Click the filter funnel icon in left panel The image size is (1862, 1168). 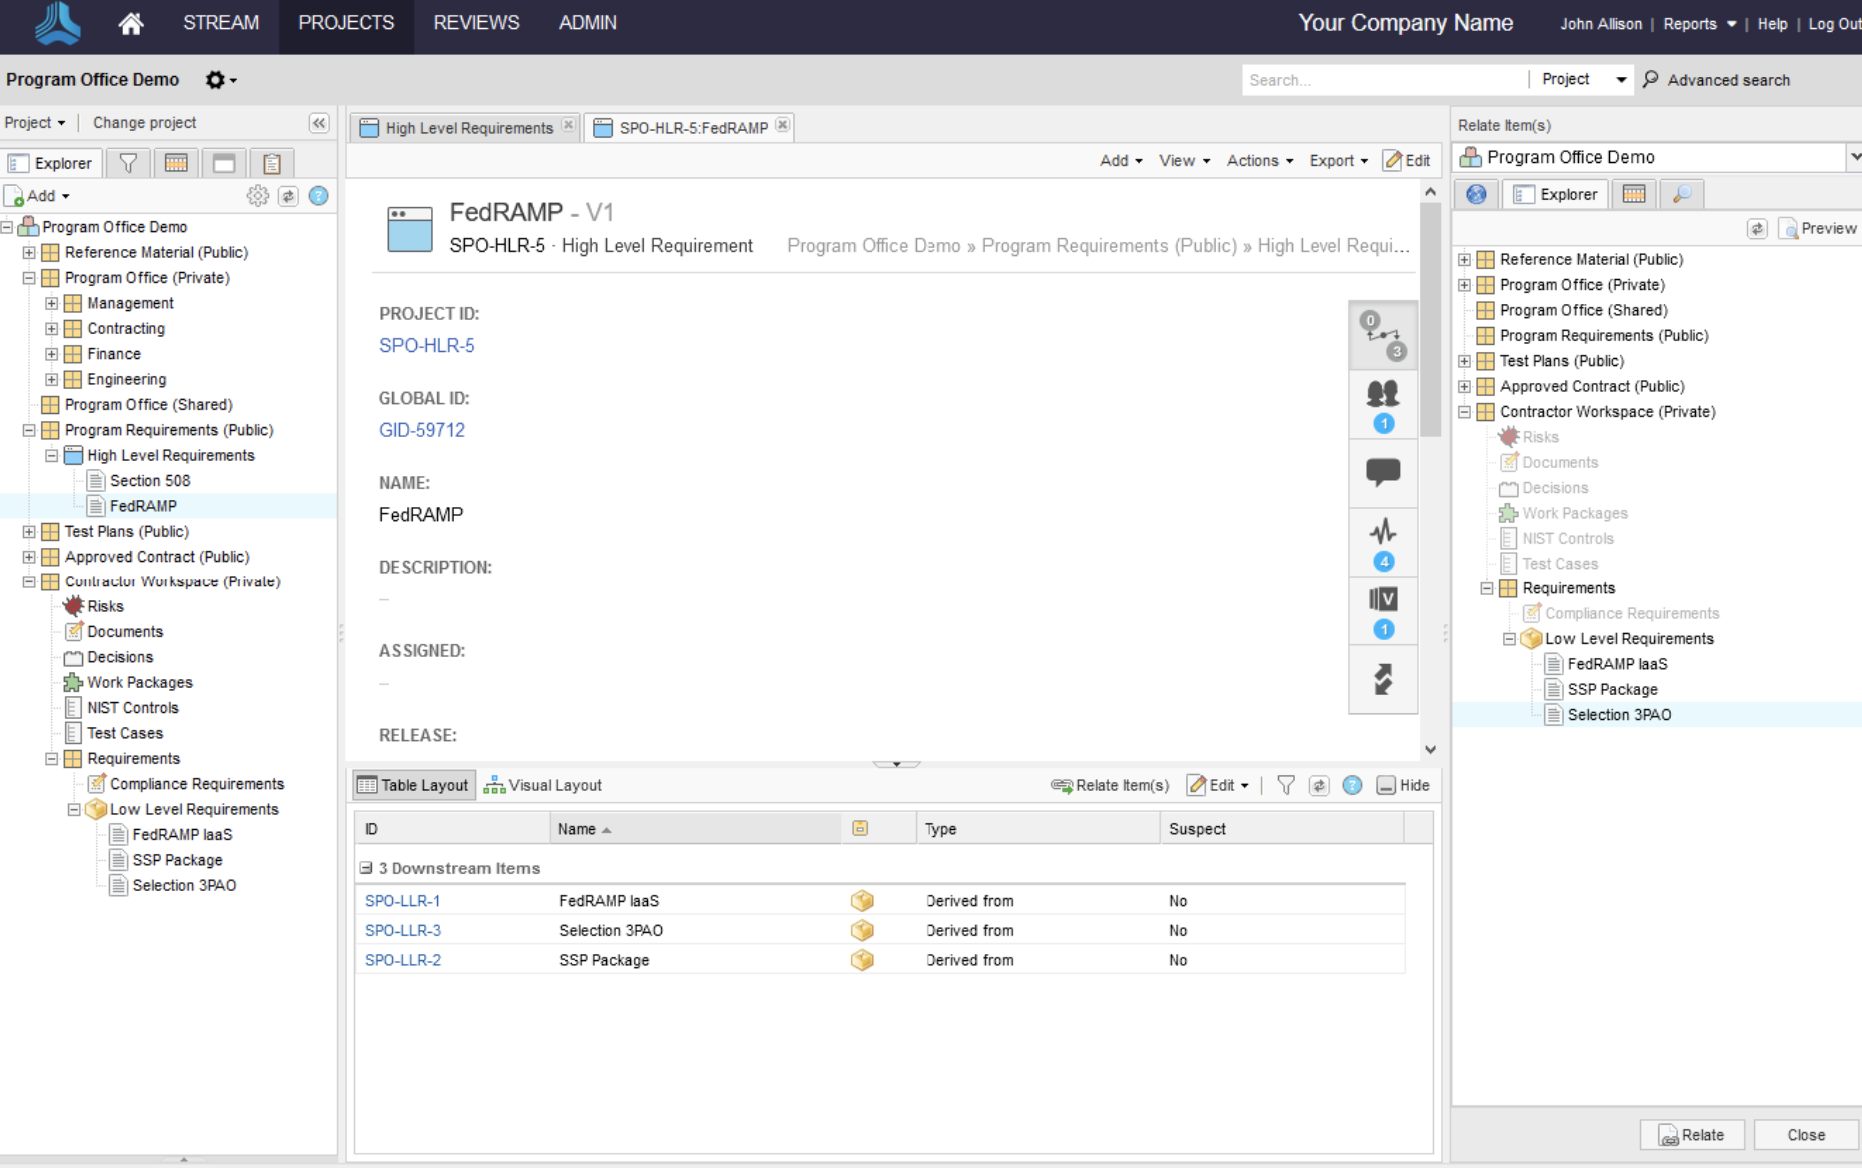[x=128, y=163]
